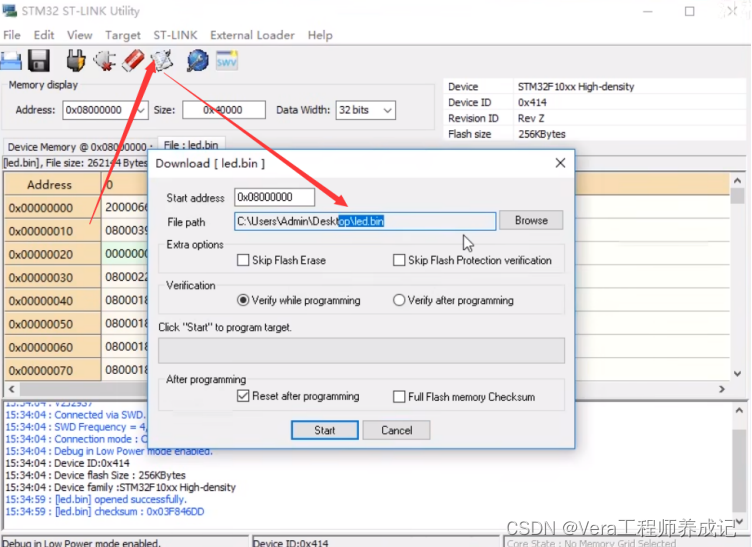Screen dimensions: 752x547
Task: Open the ST-LINK update globe icon
Action: tap(198, 61)
